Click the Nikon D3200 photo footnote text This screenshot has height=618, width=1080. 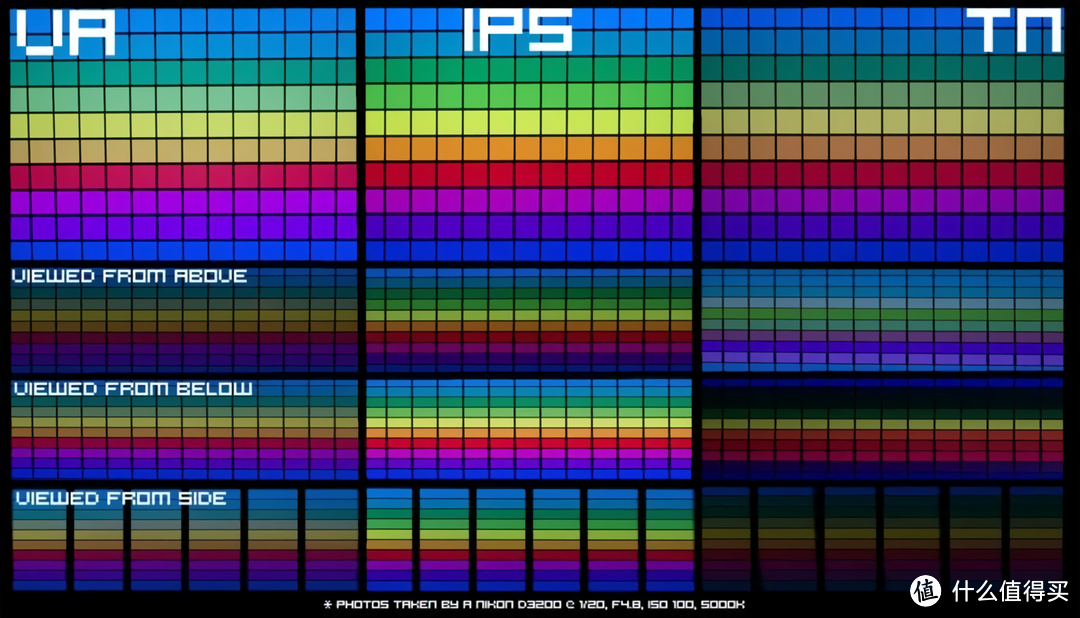coord(534,604)
